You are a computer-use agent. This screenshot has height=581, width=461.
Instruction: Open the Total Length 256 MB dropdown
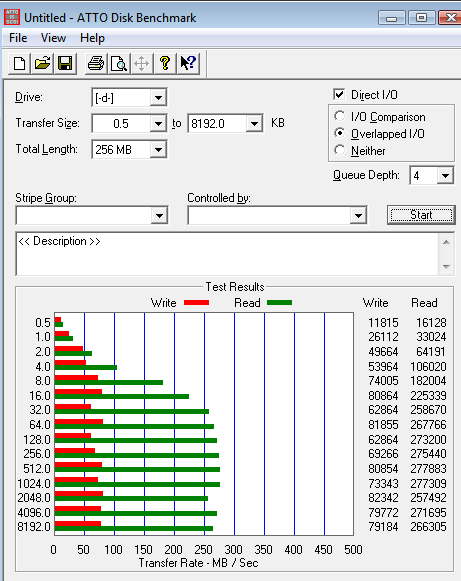[159, 150]
